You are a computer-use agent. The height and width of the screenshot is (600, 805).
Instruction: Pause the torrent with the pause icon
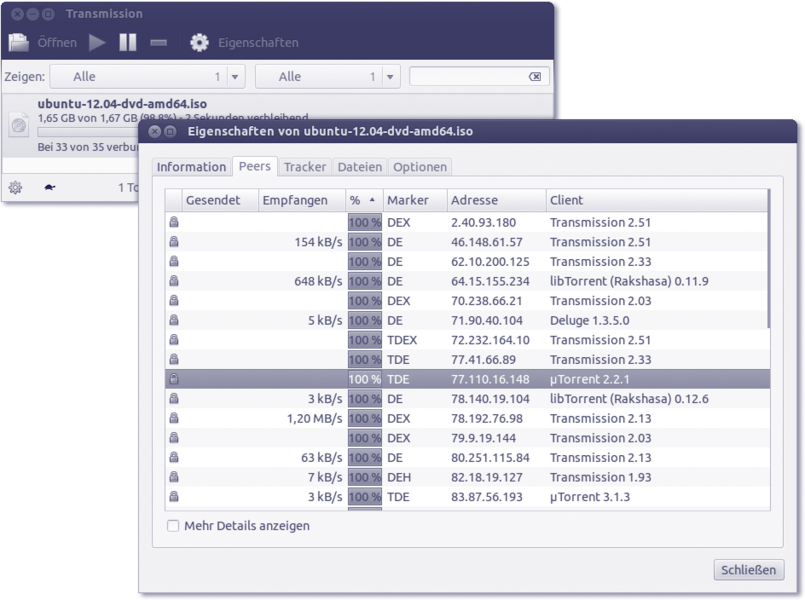click(x=128, y=43)
